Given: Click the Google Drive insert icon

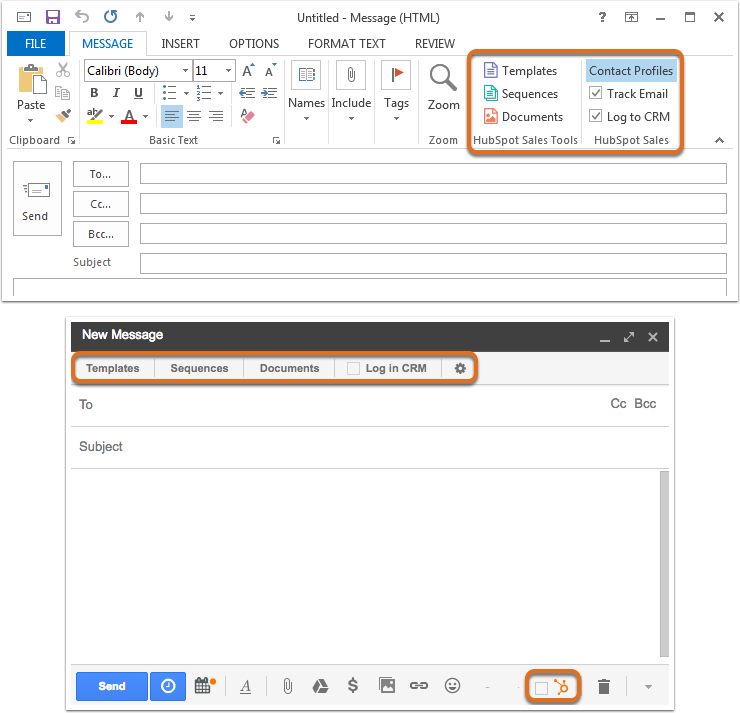Looking at the screenshot, I should click(320, 686).
